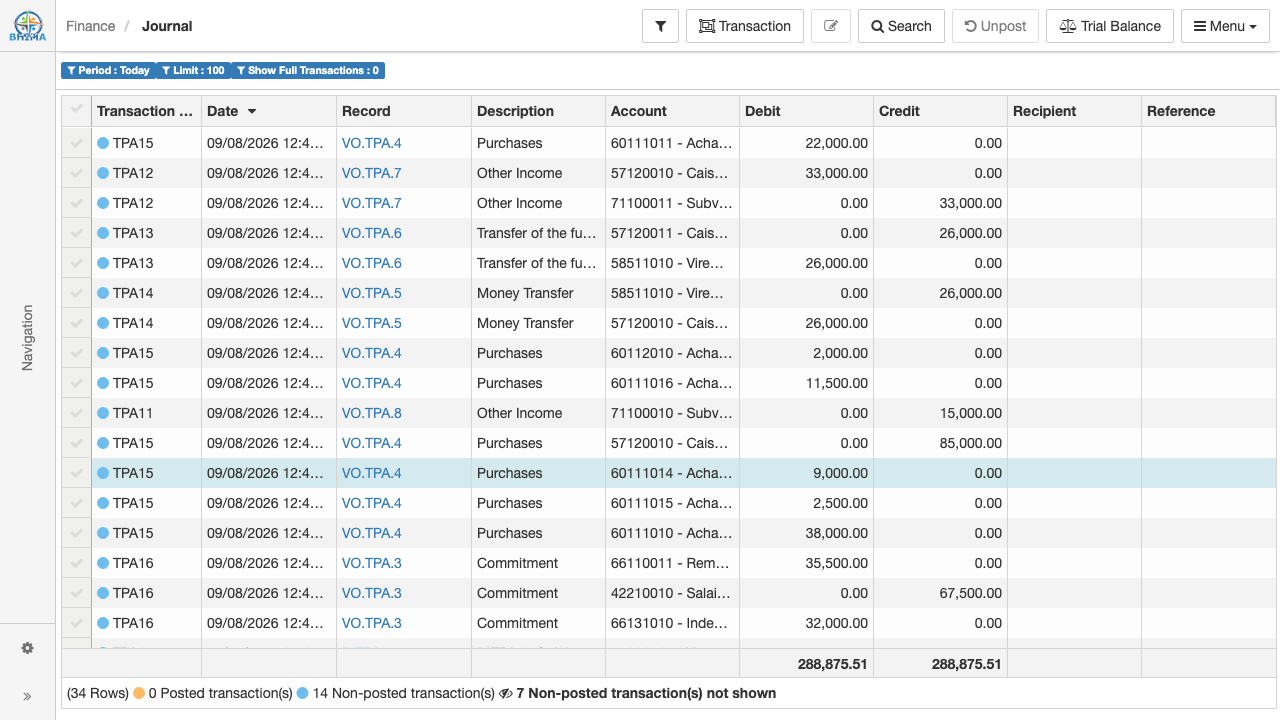Image resolution: width=1280 pixels, height=720 pixels.
Task: Click the Trial Balance button
Action: [1110, 26]
